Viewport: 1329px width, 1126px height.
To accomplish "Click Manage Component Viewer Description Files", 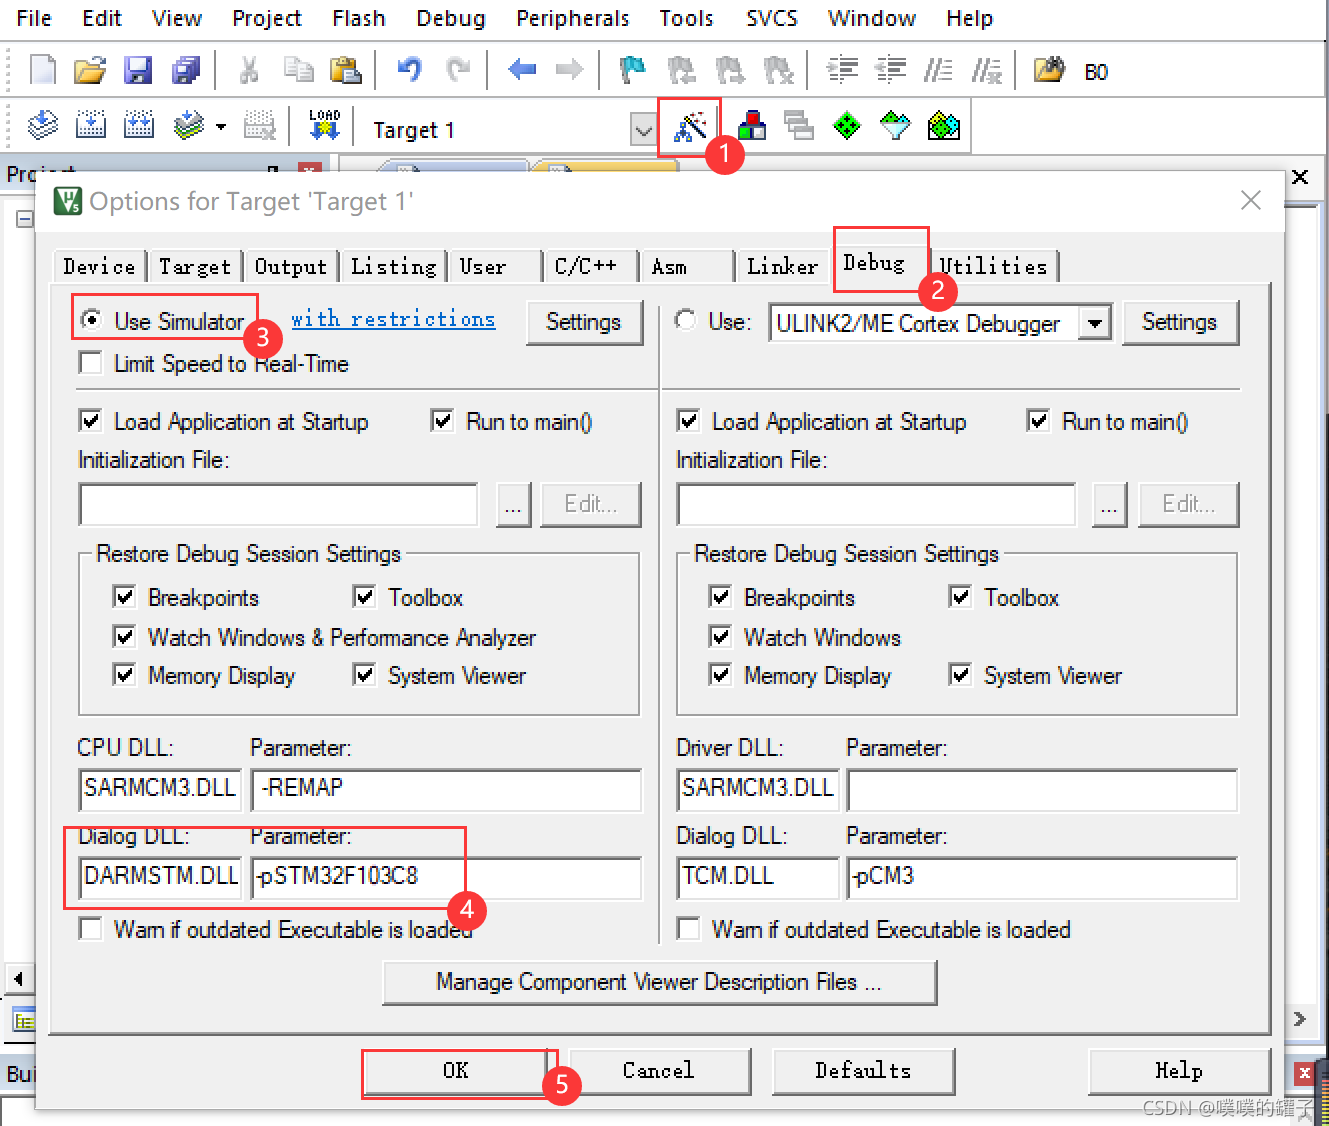I will tap(659, 982).
